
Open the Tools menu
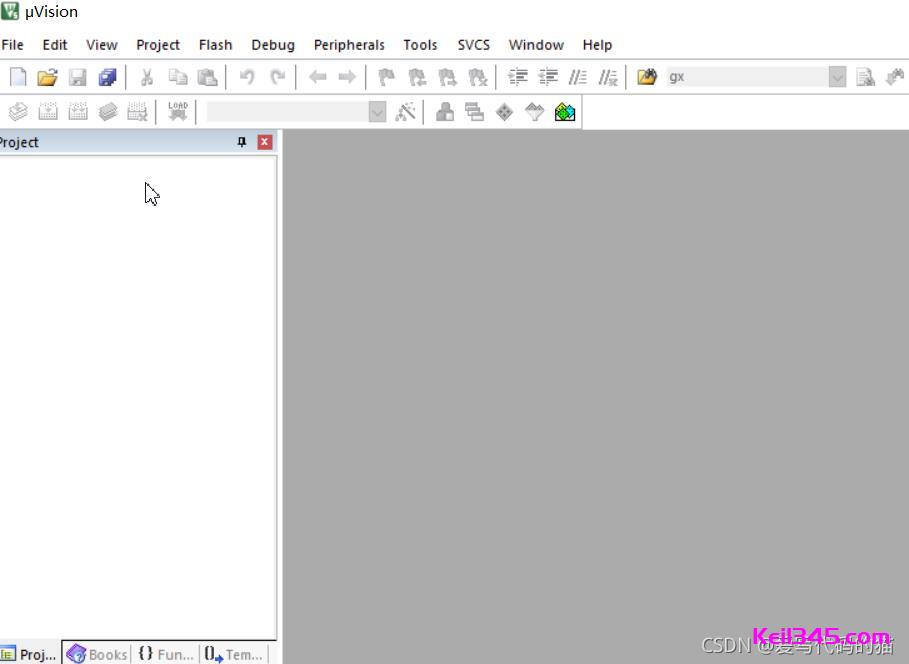[420, 45]
